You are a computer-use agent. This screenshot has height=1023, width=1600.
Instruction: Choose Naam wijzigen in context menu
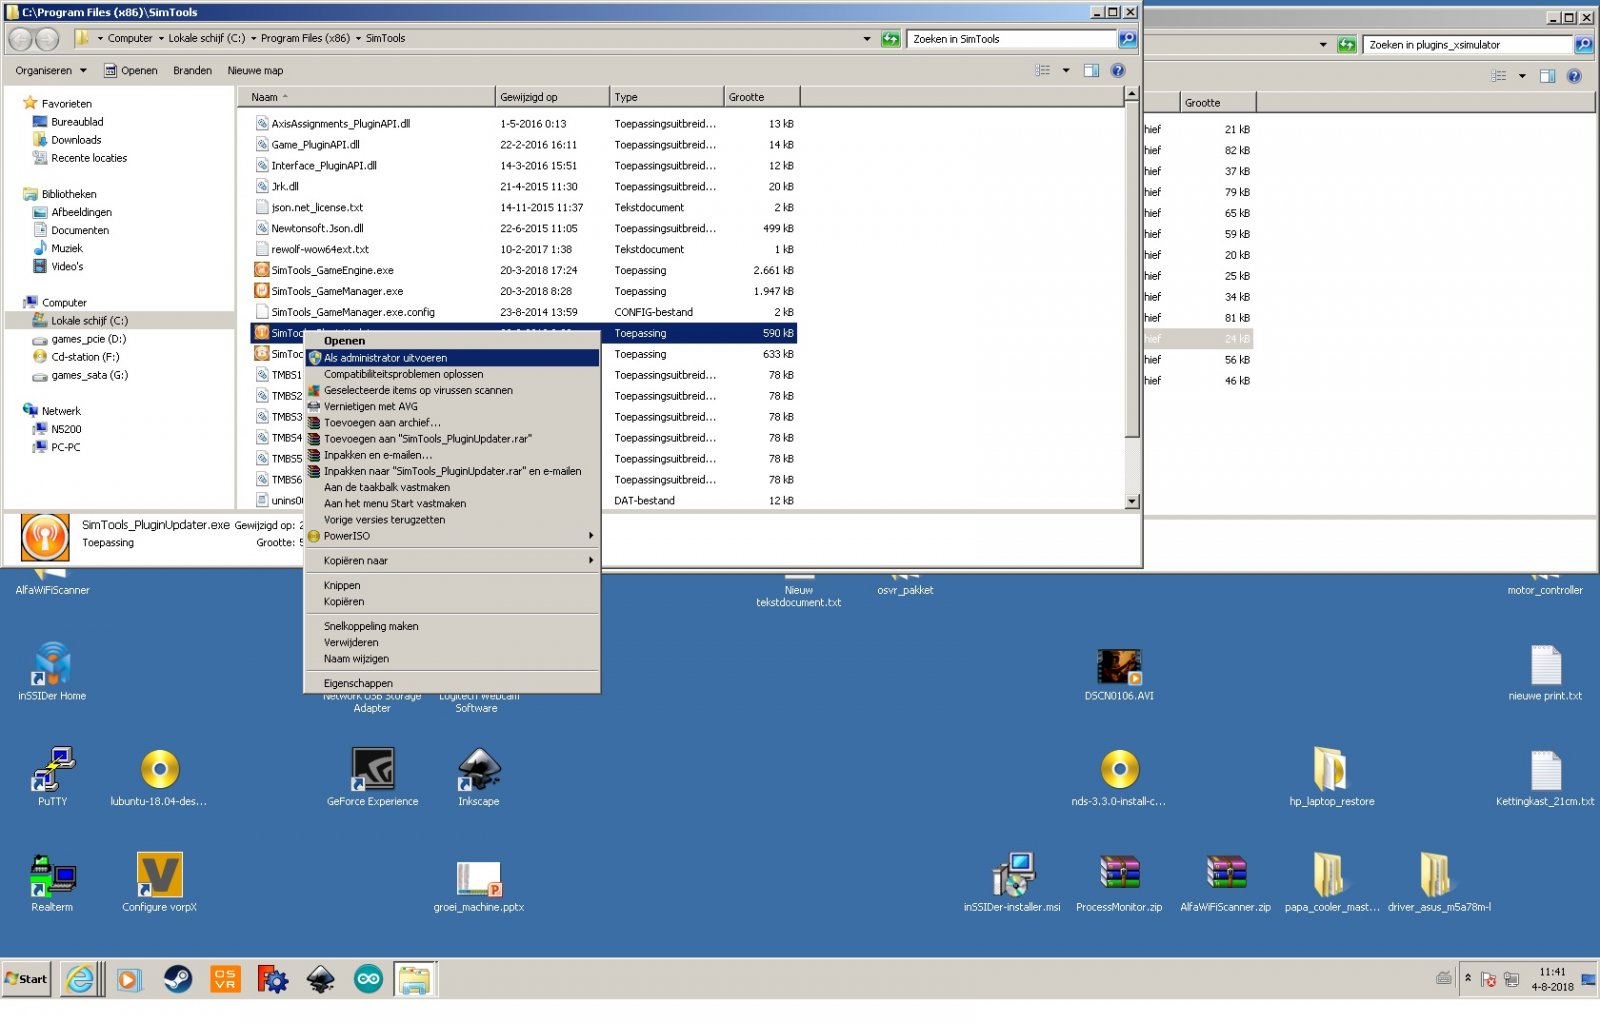[452, 659]
